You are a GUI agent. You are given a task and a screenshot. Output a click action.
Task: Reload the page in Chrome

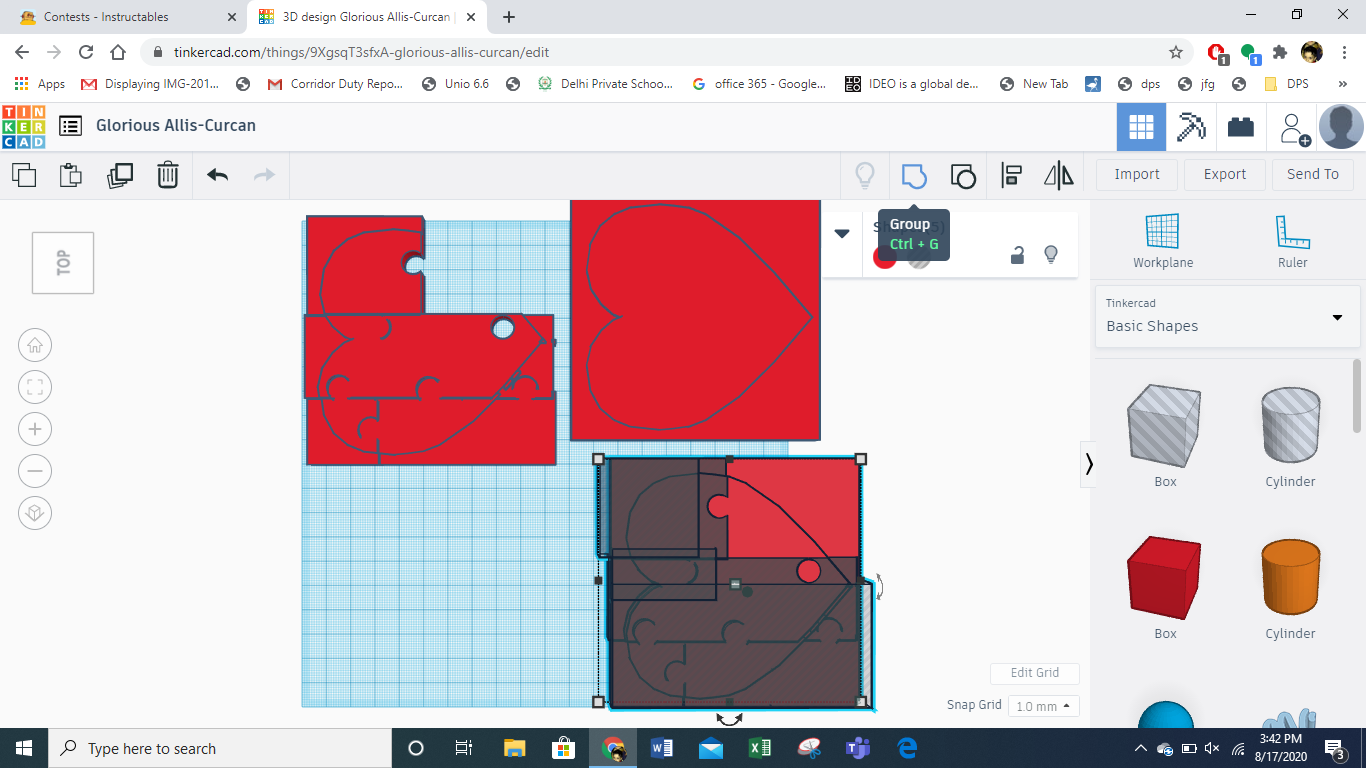(x=86, y=52)
